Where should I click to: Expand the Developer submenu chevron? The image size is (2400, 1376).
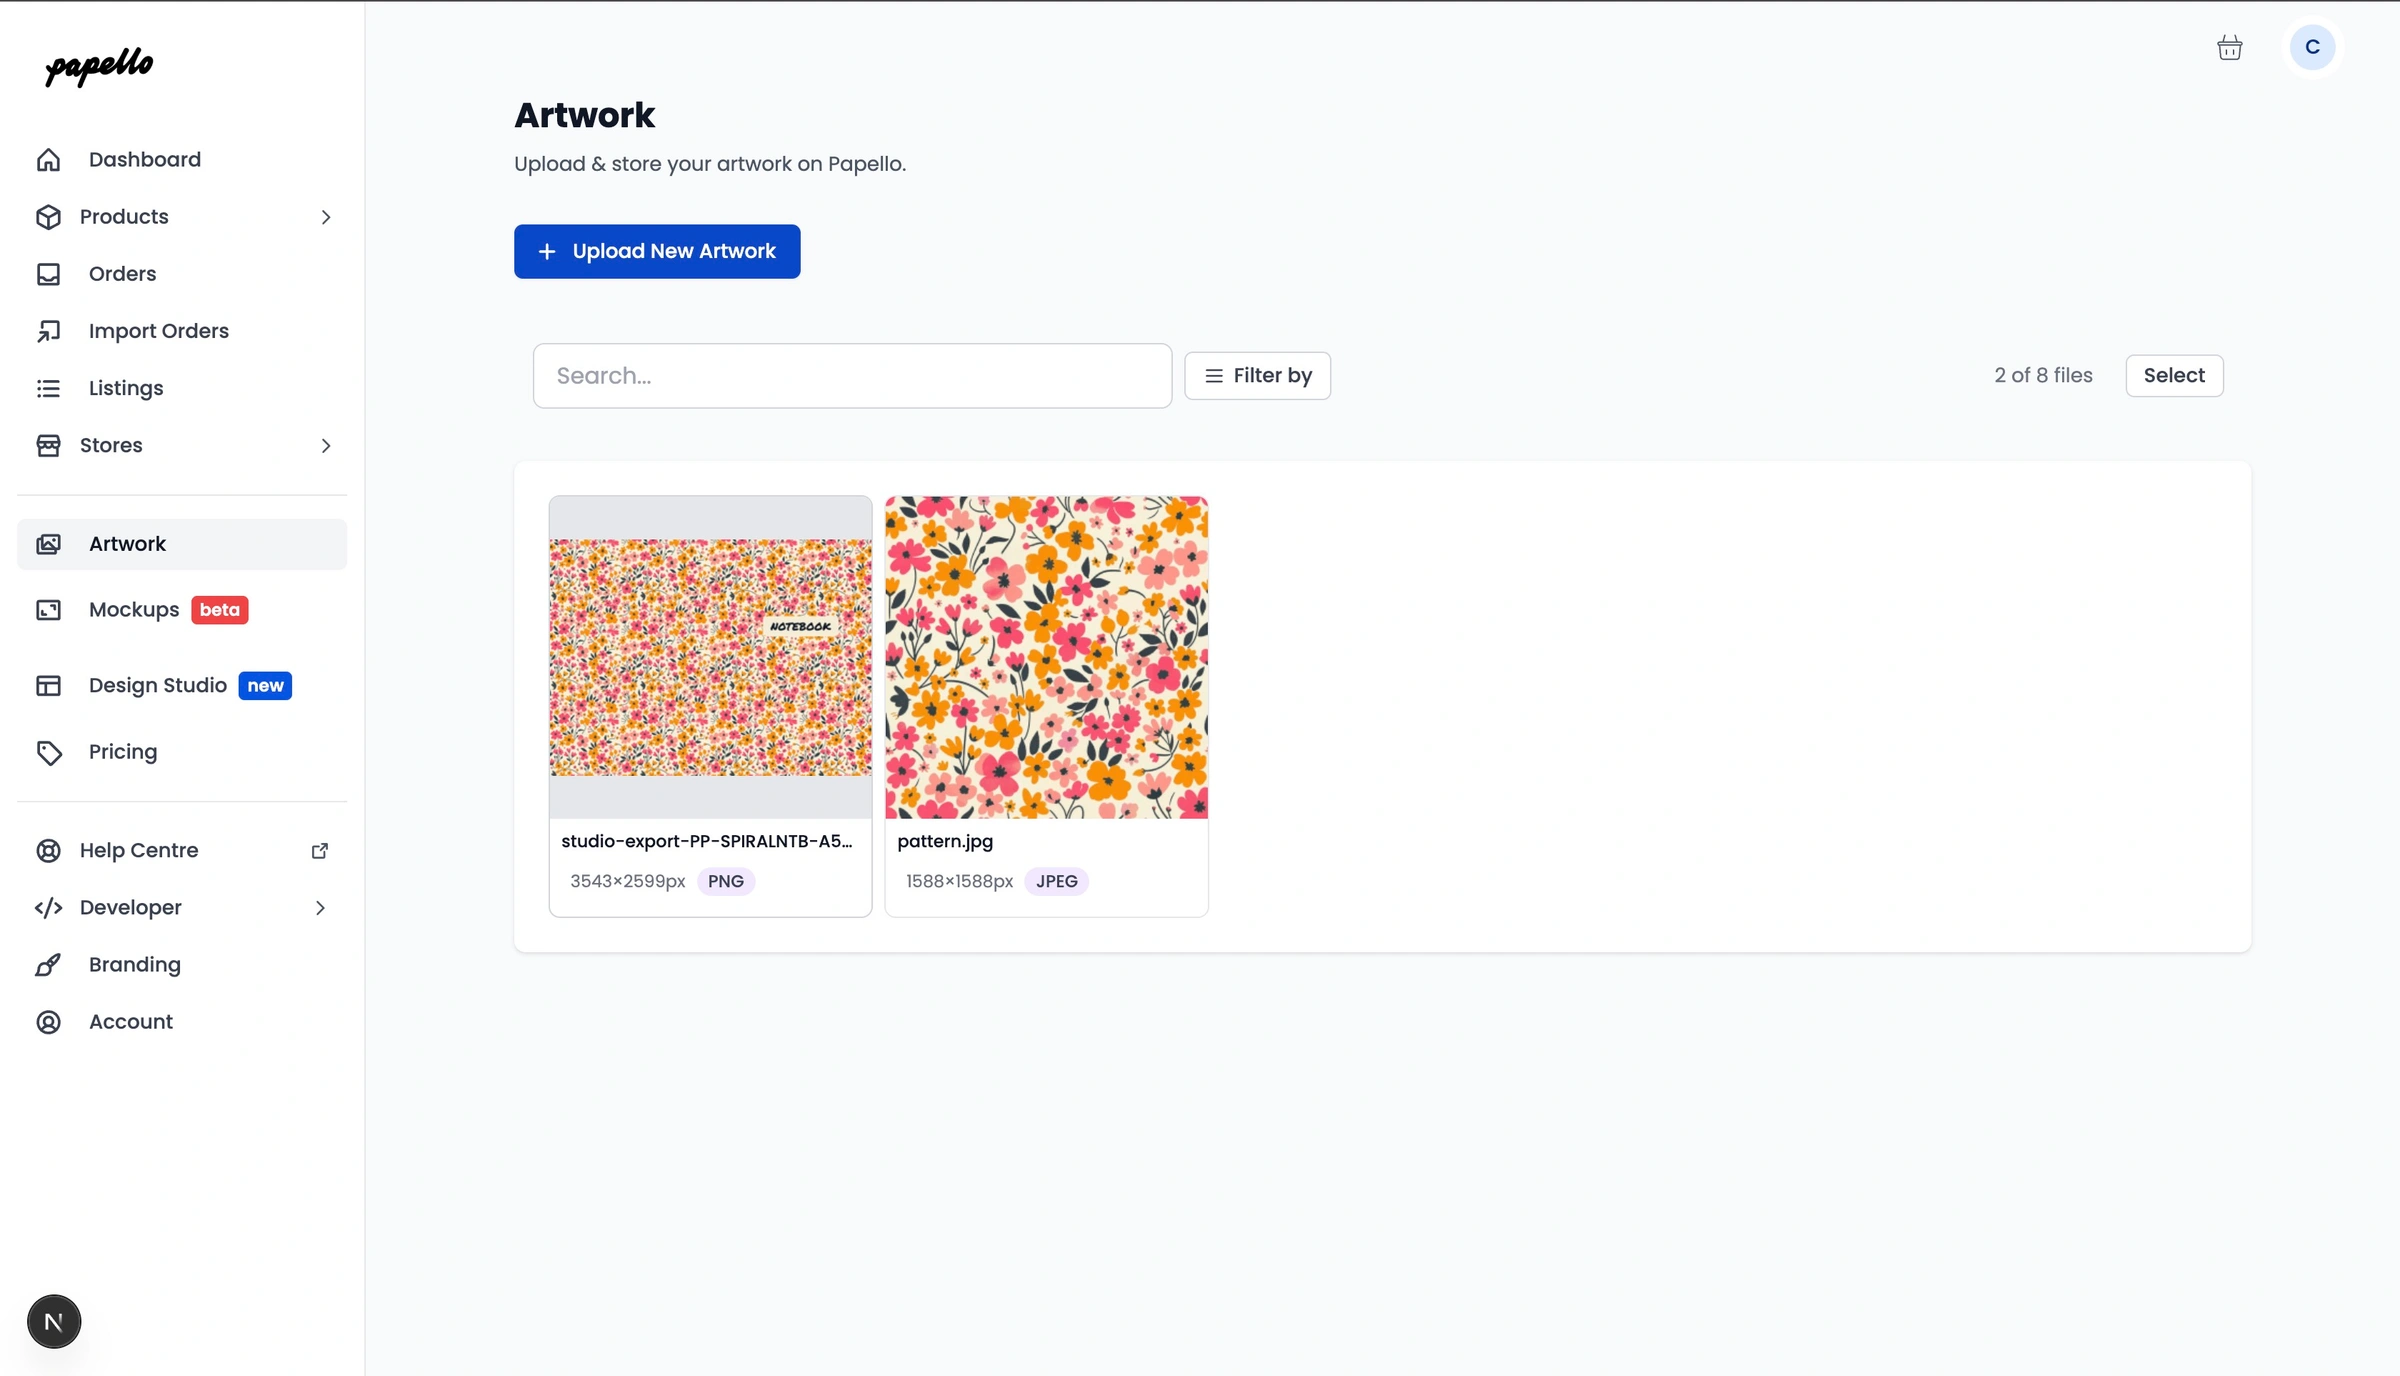(320, 908)
